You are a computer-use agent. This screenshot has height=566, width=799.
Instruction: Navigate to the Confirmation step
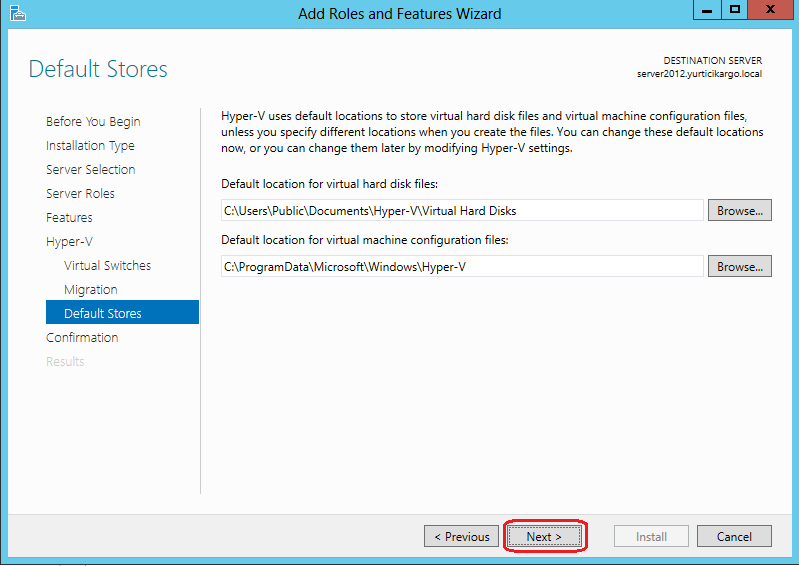coord(82,338)
